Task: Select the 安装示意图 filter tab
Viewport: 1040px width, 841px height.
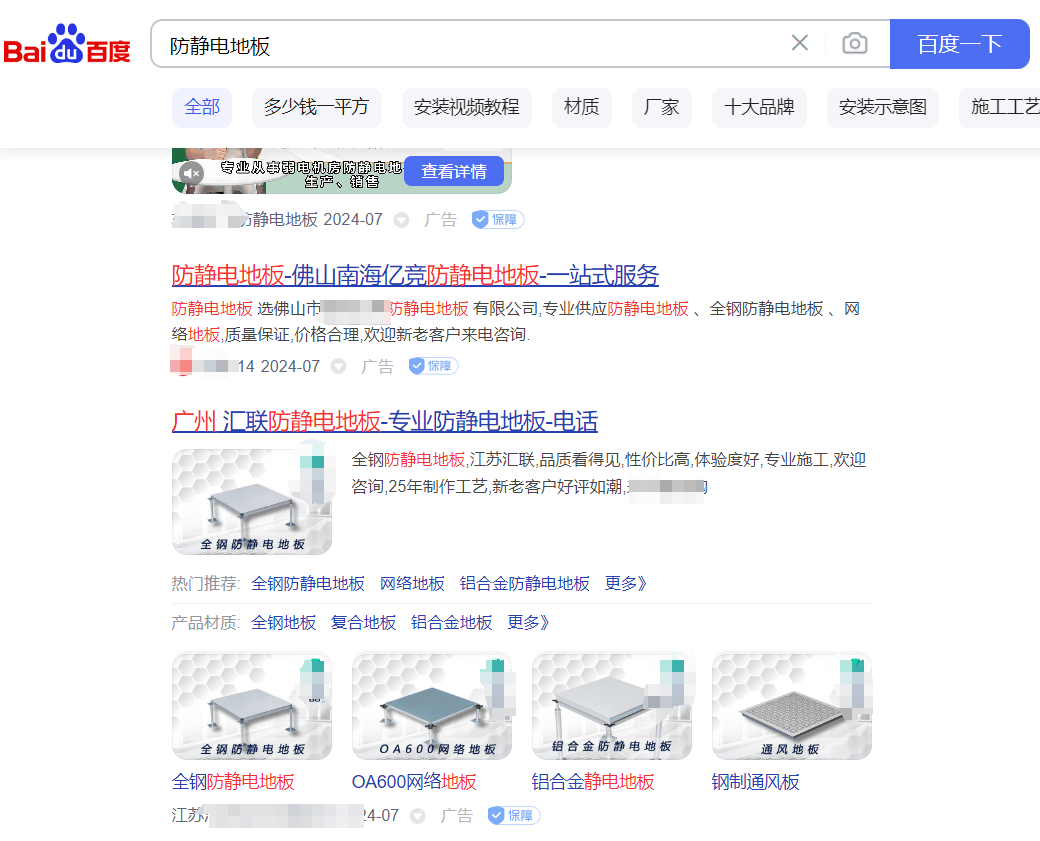Action: coord(882,107)
